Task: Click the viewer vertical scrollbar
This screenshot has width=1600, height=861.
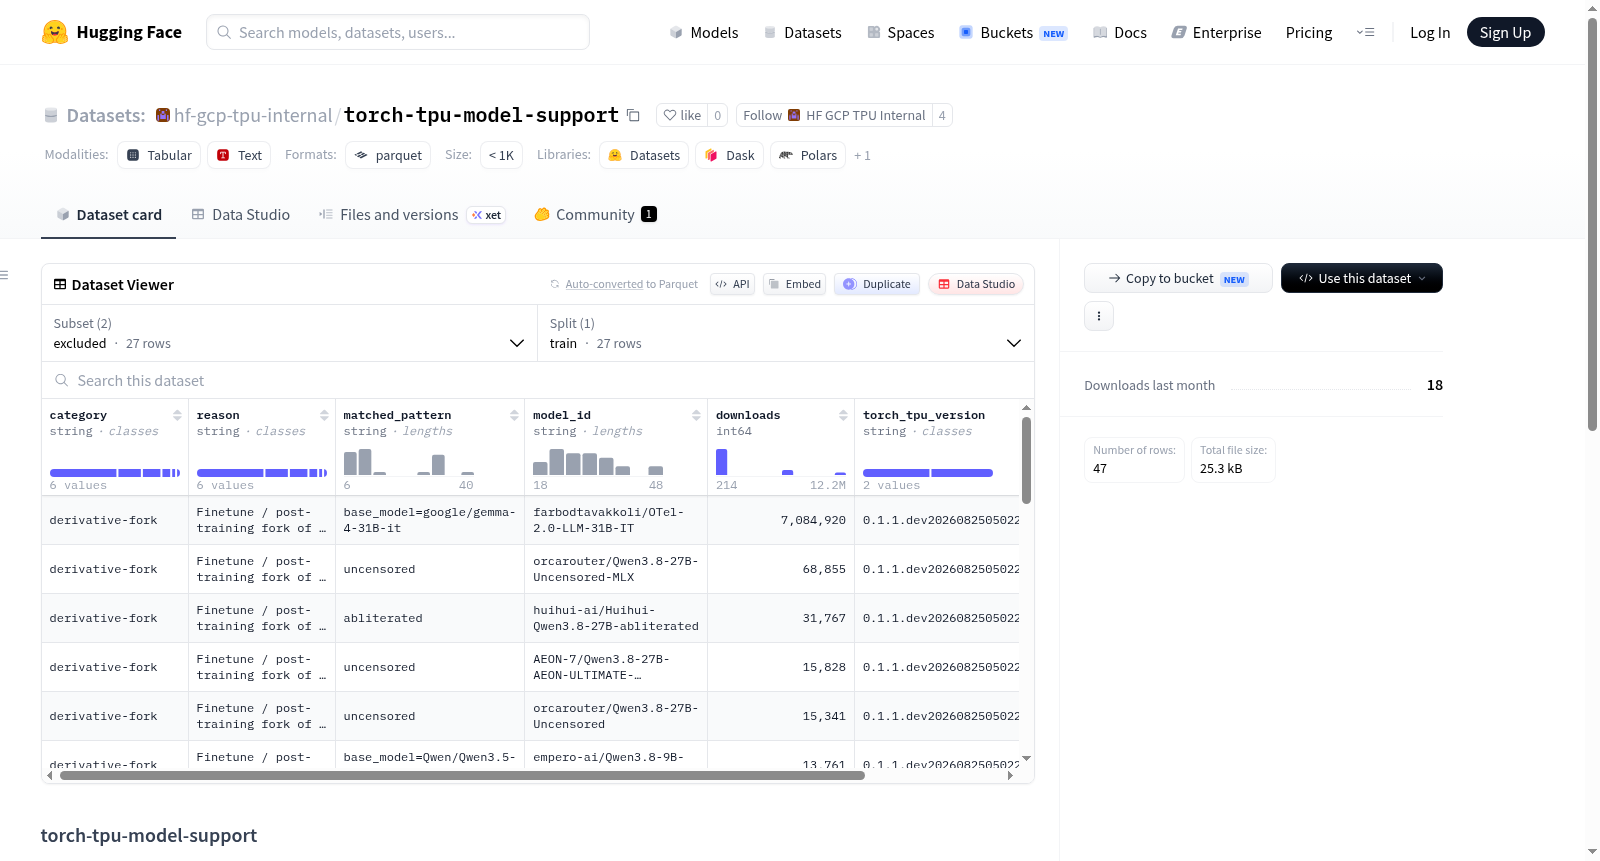Action: pyautogui.click(x=1026, y=460)
